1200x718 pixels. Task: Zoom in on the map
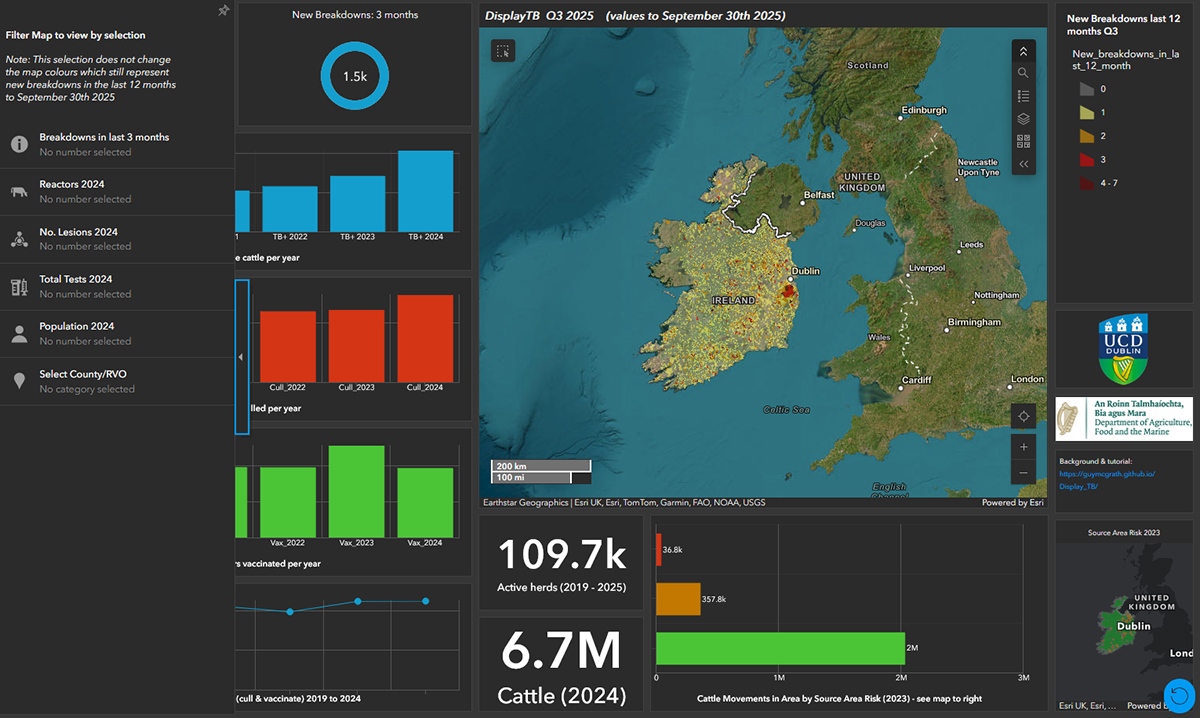point(1023,447)
